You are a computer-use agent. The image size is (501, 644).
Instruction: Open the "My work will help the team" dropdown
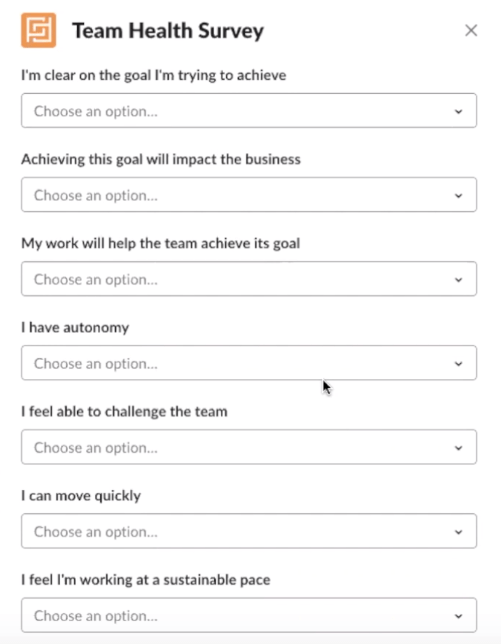click(249, 279)
